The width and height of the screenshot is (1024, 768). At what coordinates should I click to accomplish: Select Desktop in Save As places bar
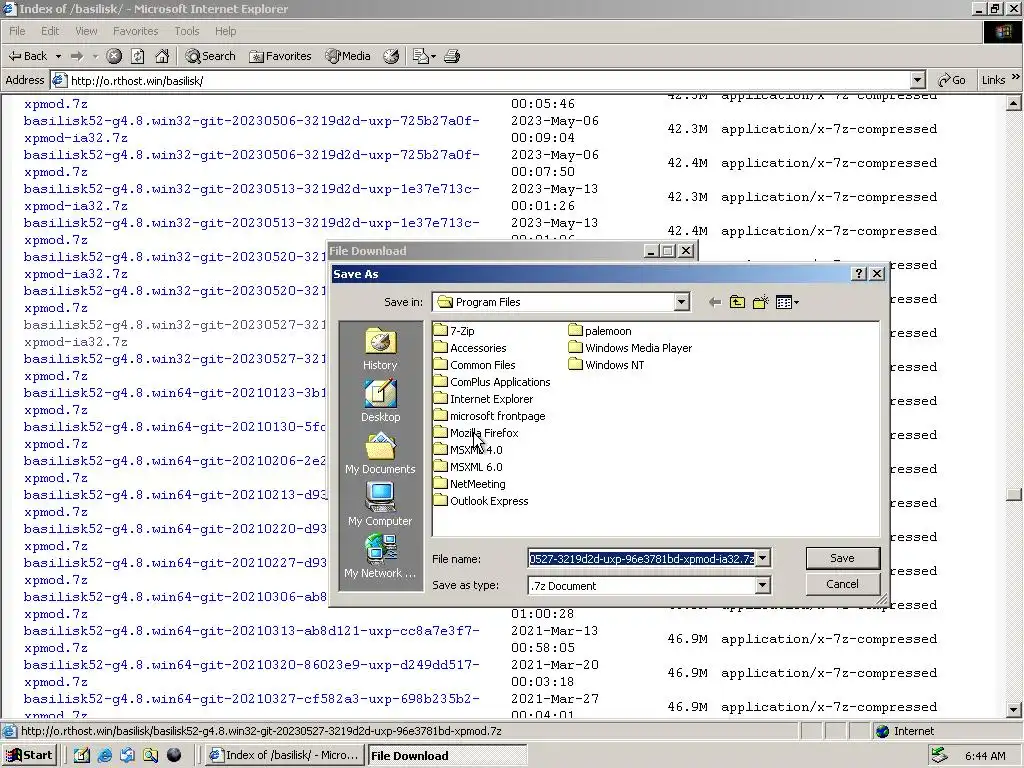pos(380,401)
